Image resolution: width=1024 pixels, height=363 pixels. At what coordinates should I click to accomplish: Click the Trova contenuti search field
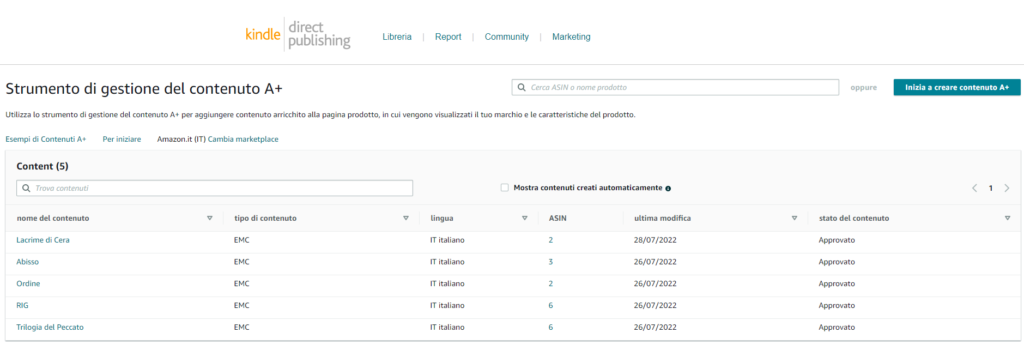(215, 188)
